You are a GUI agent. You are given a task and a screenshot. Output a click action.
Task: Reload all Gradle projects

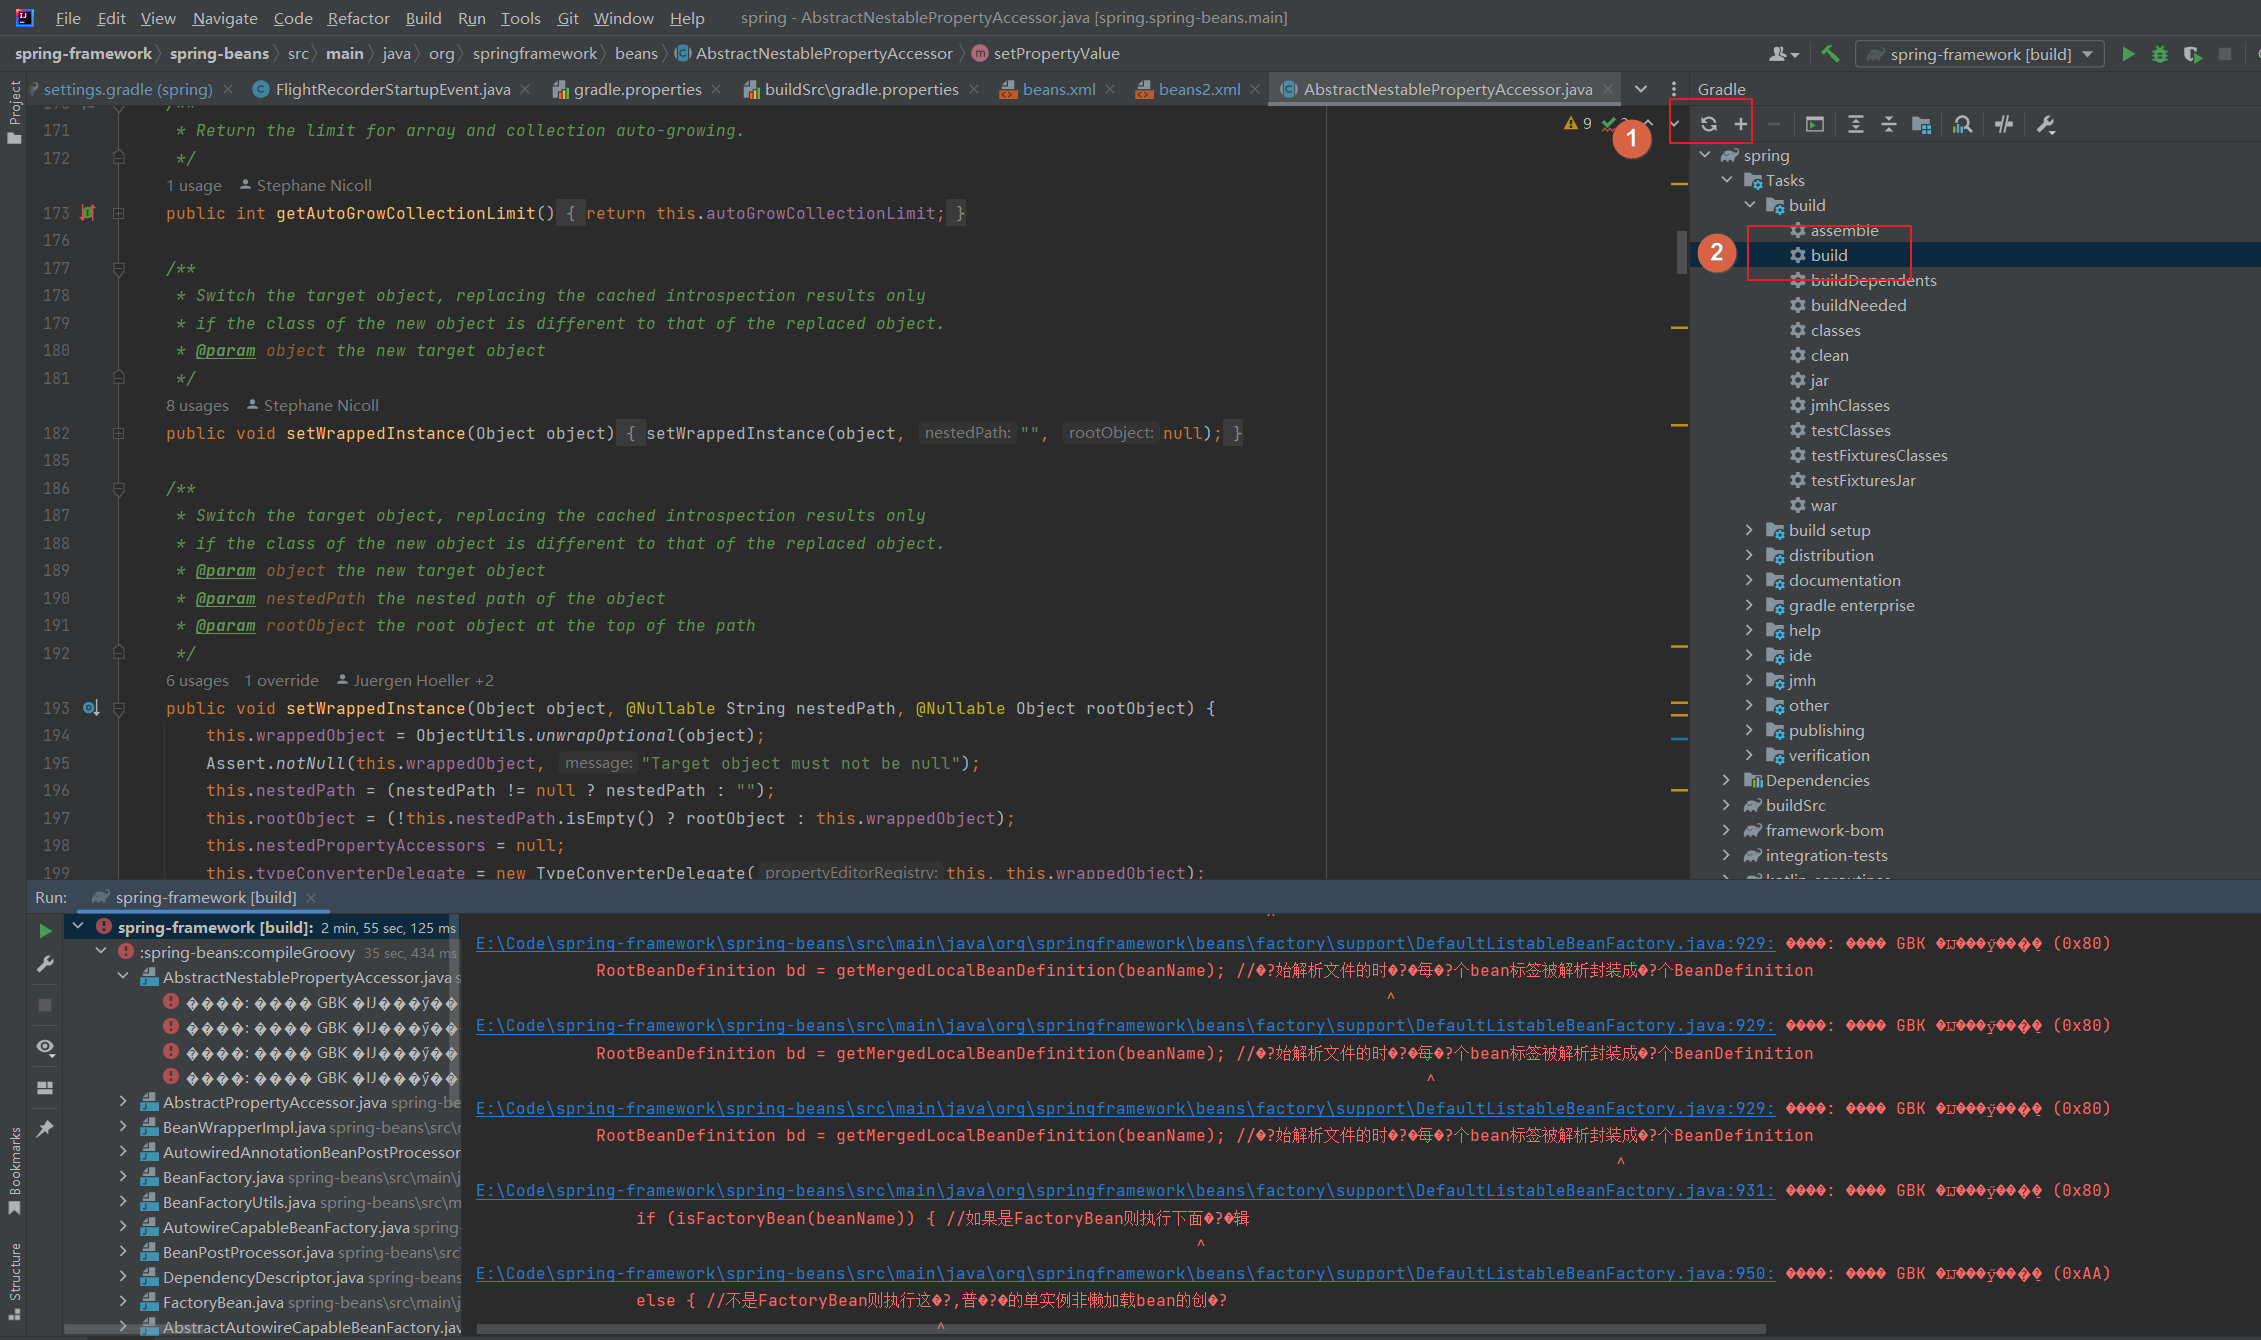click(x=1709, y=124)
